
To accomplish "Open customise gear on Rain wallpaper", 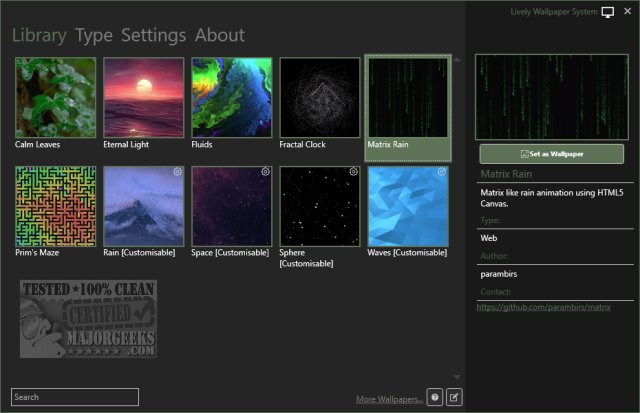I will [177, 172].
